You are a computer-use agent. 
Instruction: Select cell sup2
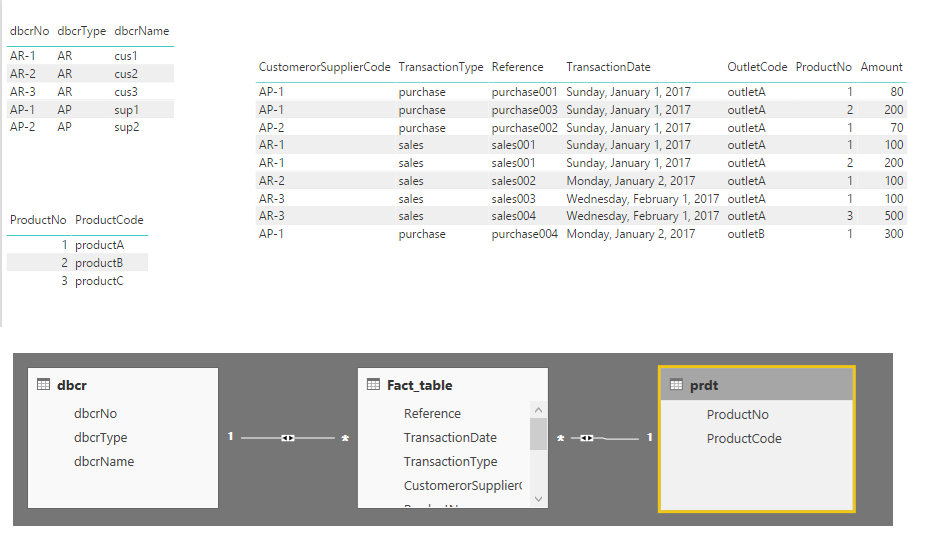click(126, 127)
